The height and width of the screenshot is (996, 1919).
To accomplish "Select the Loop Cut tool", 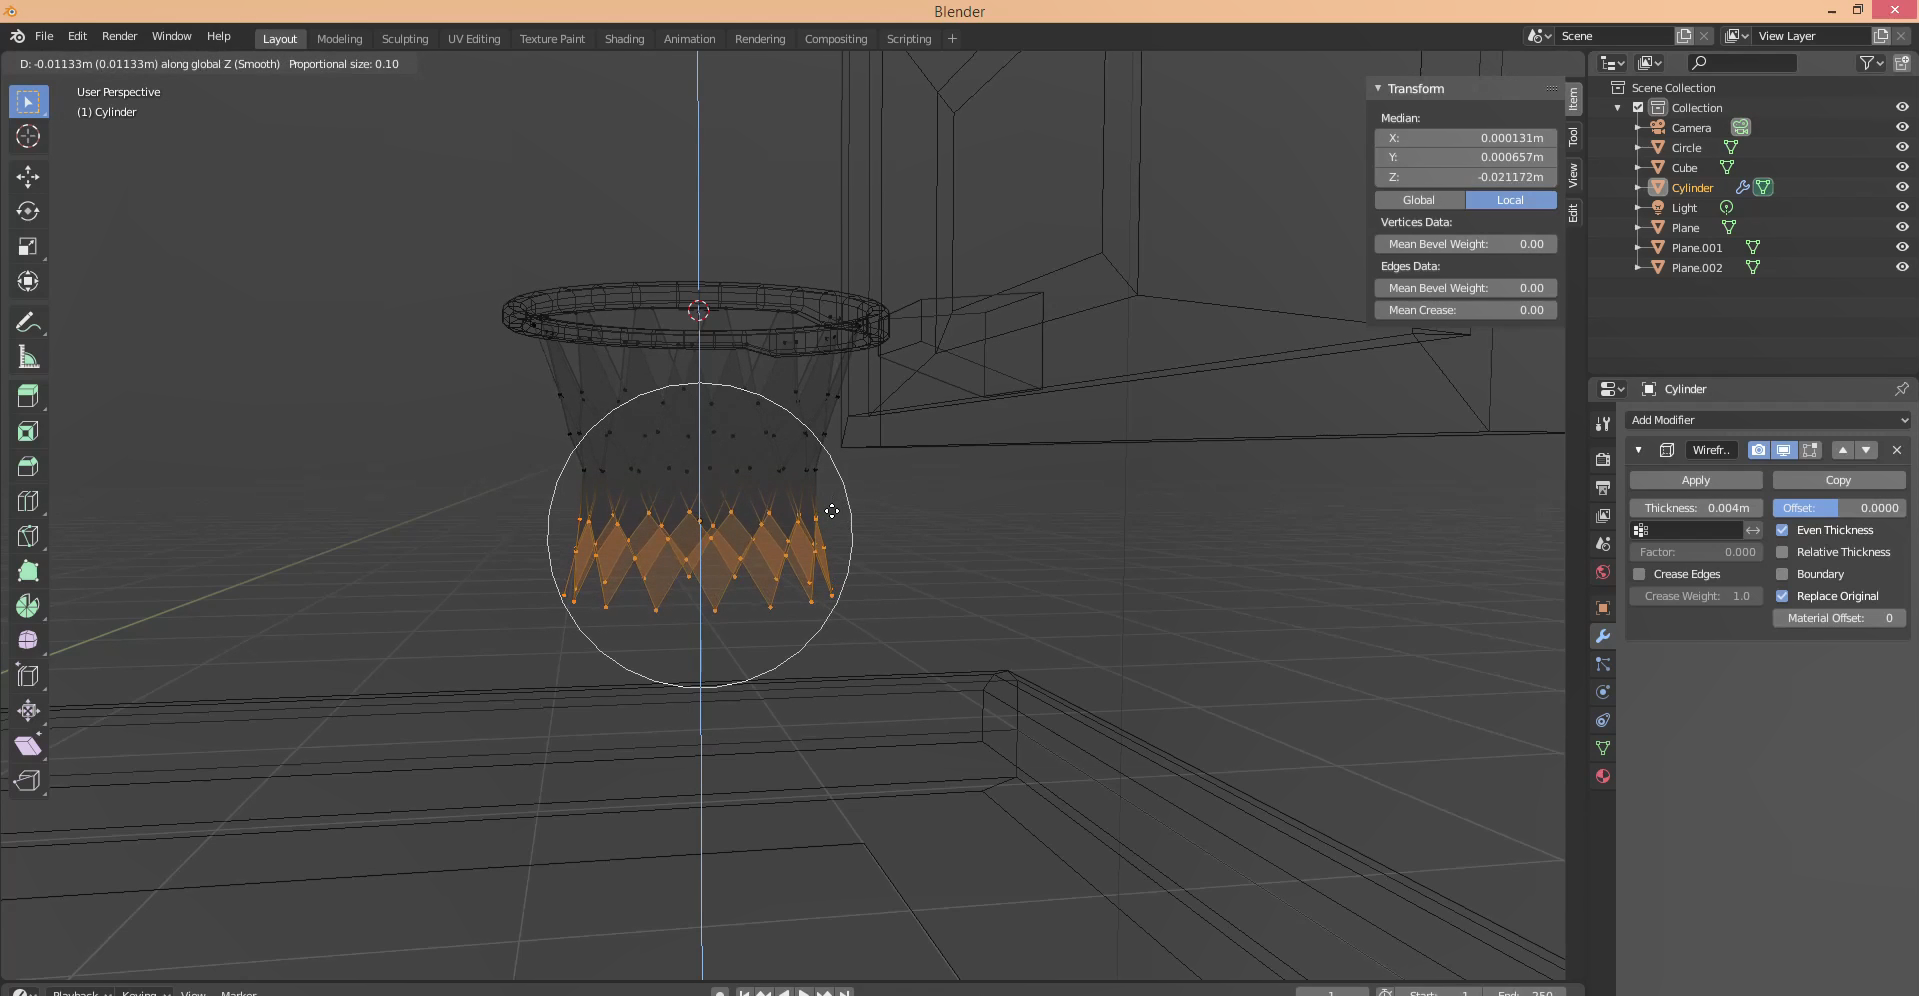I will 28,502.
